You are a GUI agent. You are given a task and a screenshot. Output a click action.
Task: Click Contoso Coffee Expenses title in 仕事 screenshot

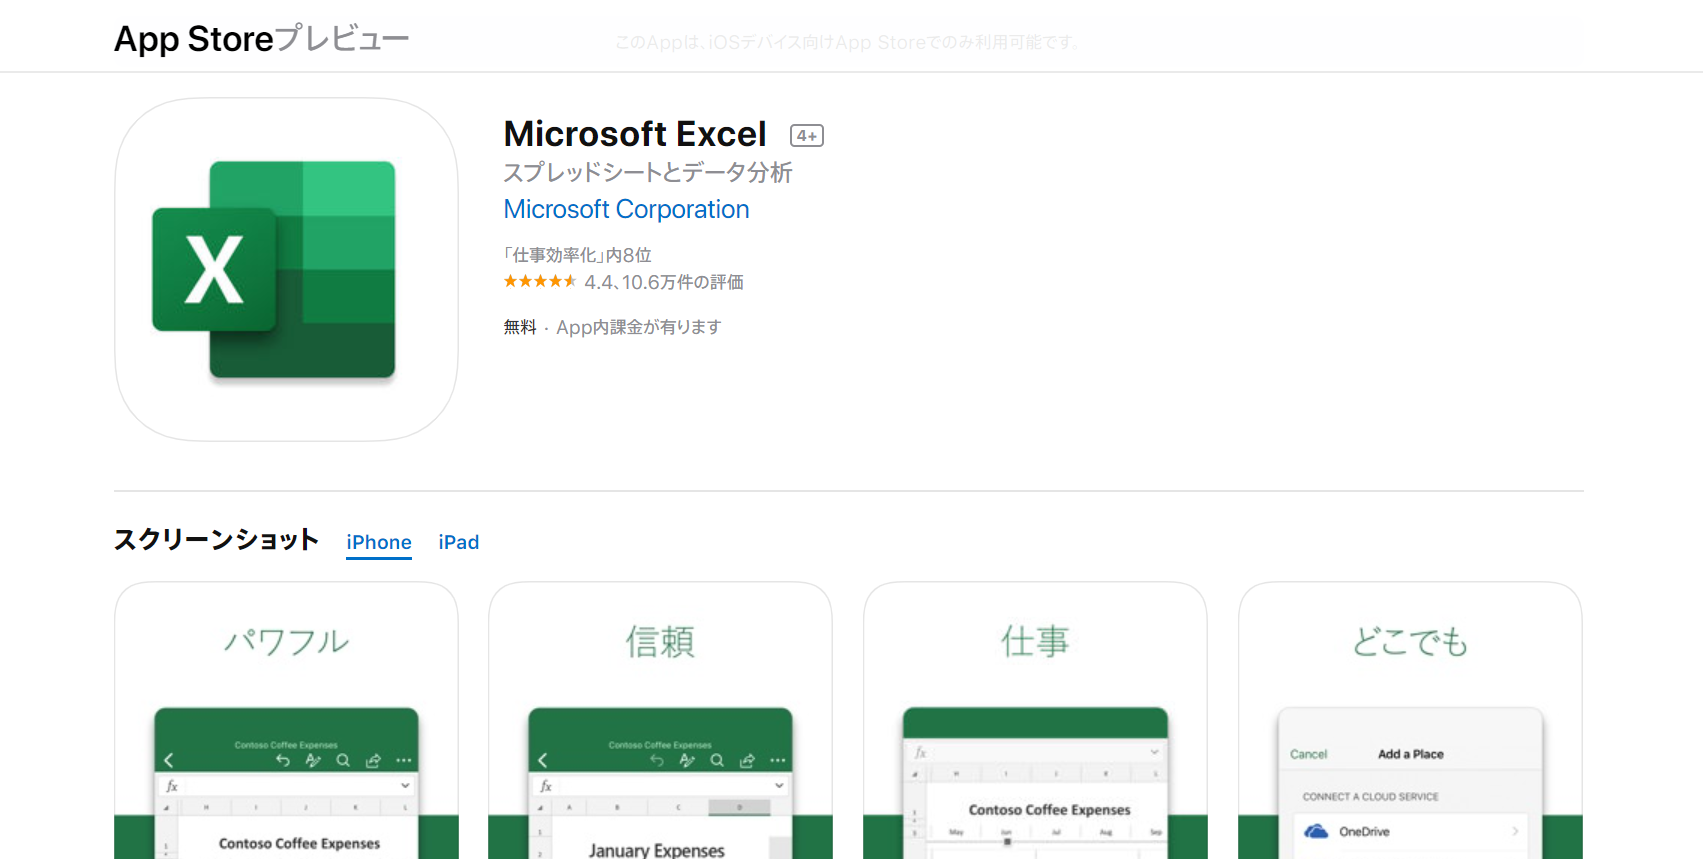coord(1049,810)
